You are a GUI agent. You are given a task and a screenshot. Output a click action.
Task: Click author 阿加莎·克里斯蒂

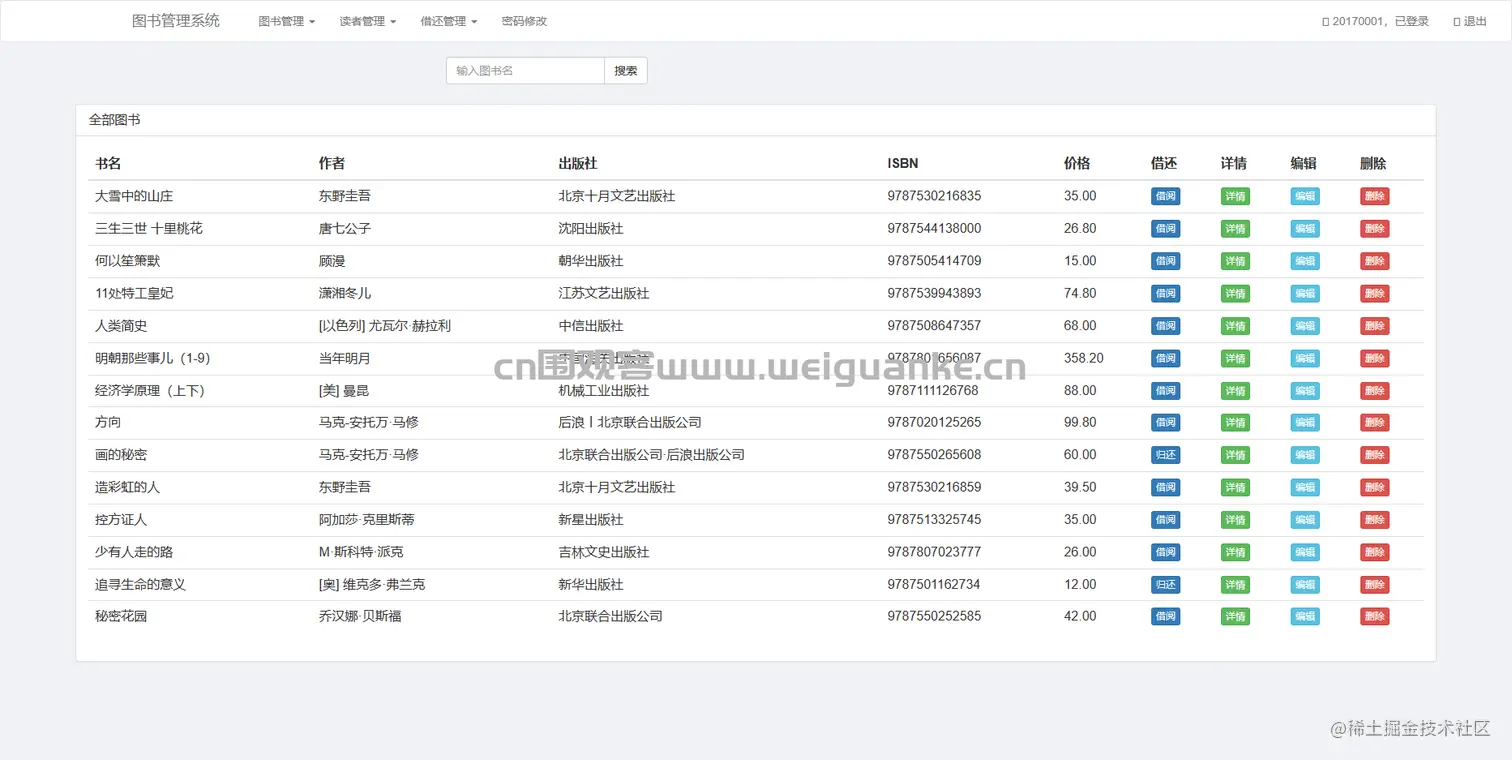(367, 520)
